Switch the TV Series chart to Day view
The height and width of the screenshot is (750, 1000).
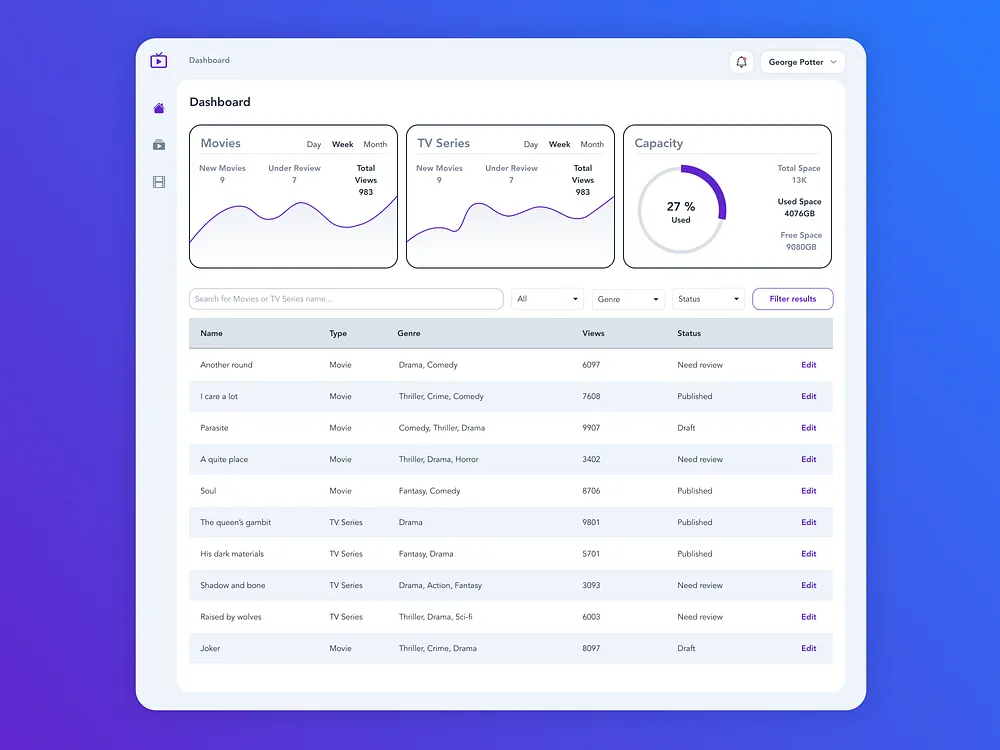coord(531,144)
